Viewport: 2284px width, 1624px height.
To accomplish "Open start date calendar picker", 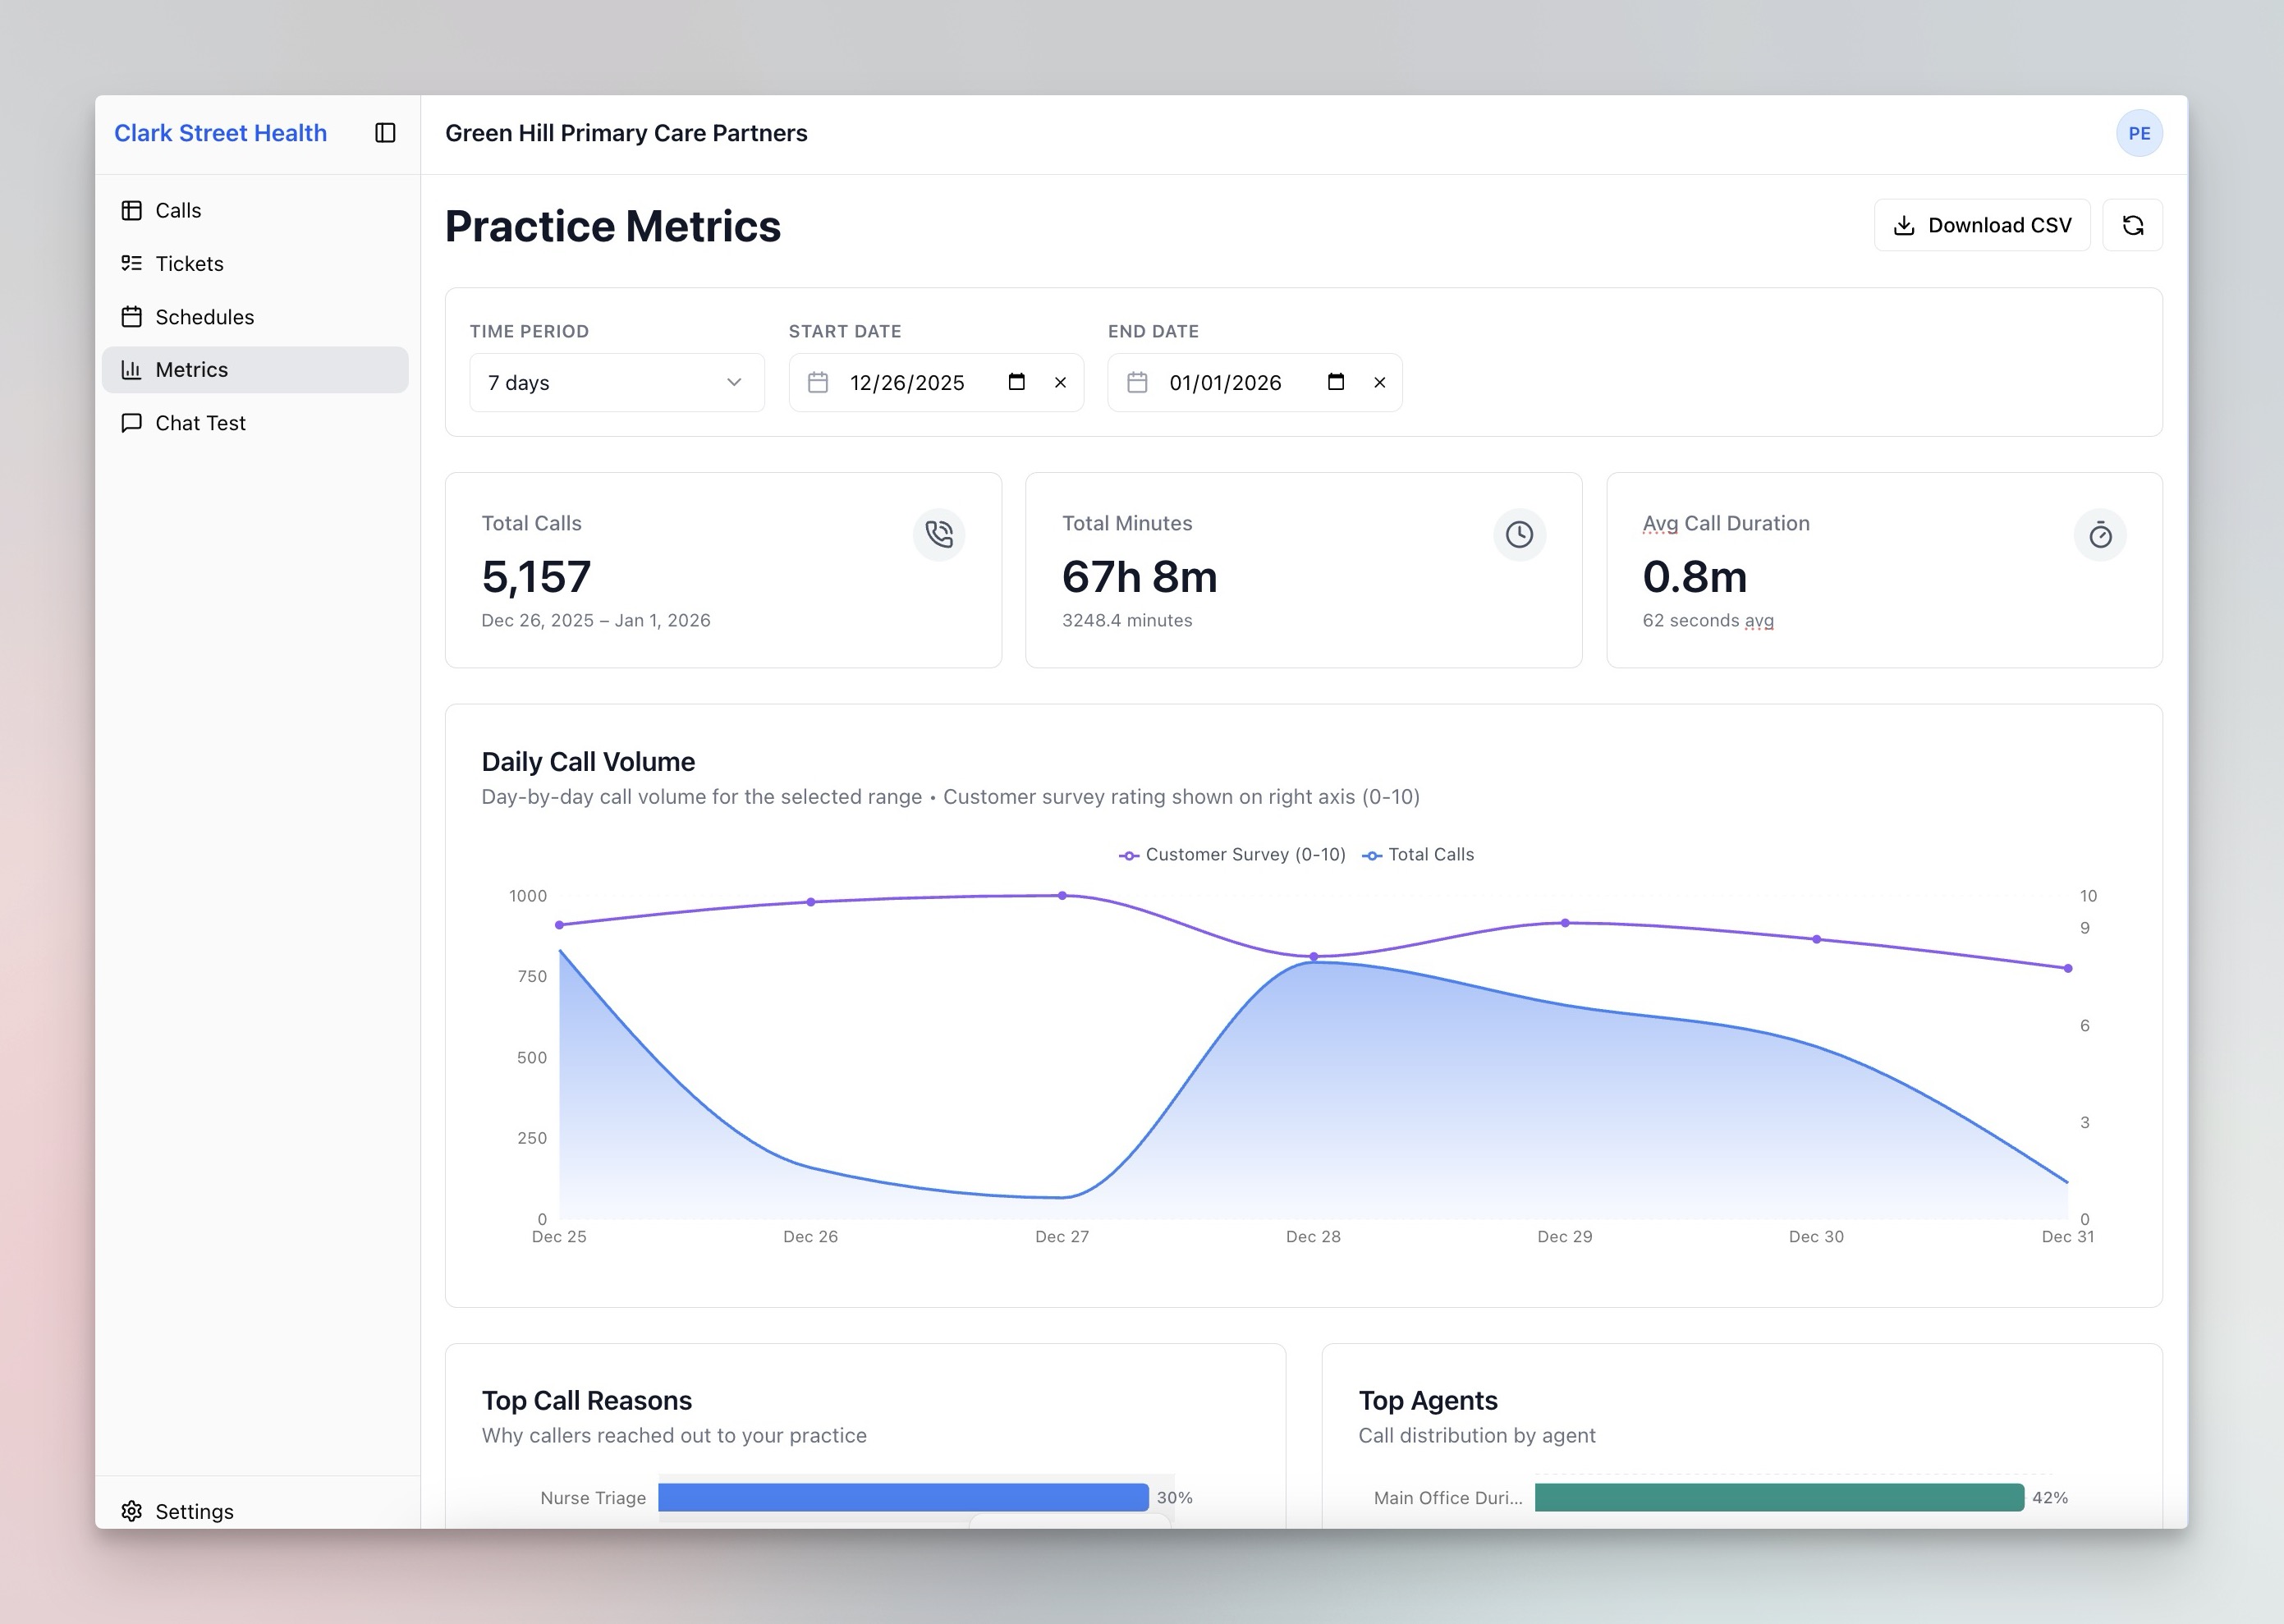I will coord(1016,382).
